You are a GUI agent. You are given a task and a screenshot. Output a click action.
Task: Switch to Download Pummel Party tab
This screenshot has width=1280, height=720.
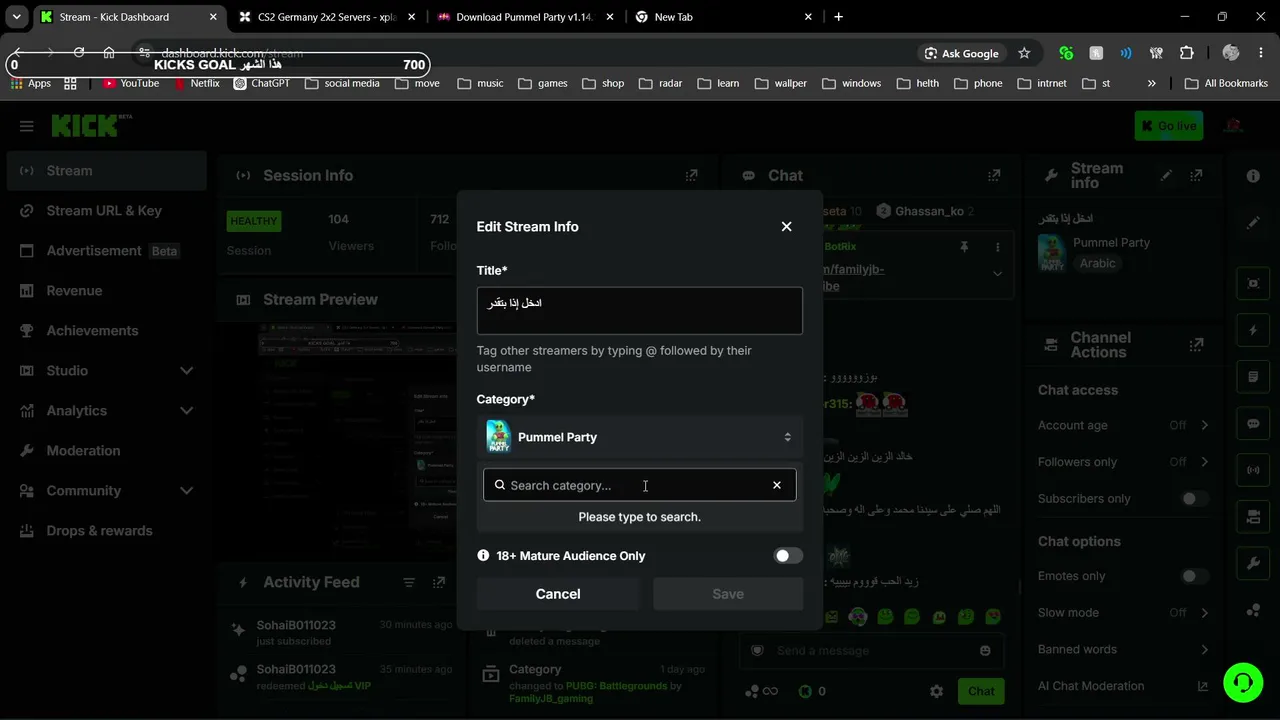pyautogui.click(x=526, y=17)
